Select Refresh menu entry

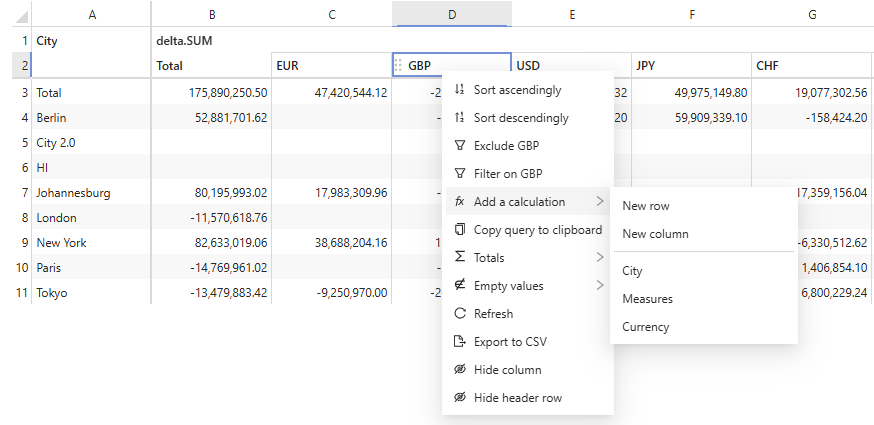528,313
